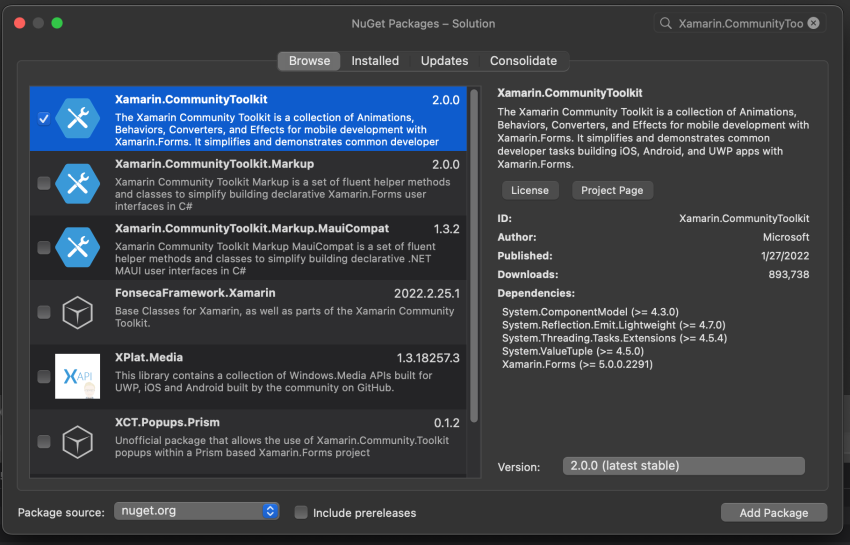
Task: Click the XCT.Popups.Prism cube icon
Action: (77, 441)
